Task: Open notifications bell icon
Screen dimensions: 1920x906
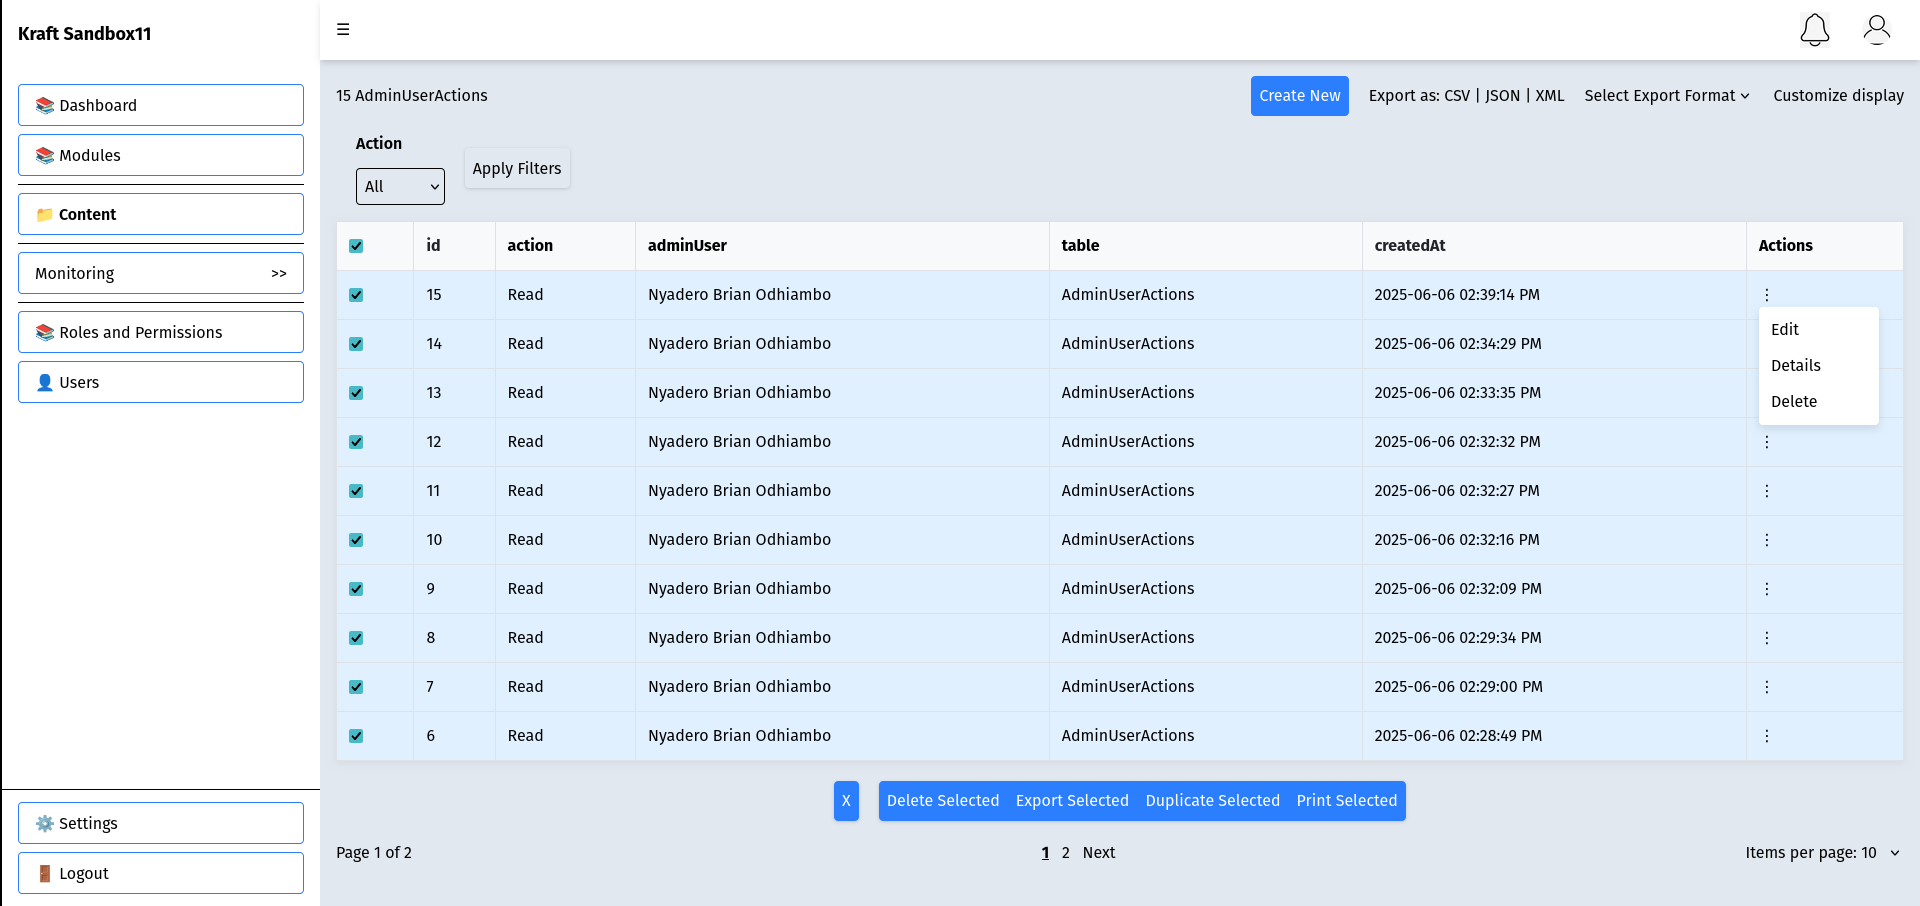Action: [x=1815, y=30]
